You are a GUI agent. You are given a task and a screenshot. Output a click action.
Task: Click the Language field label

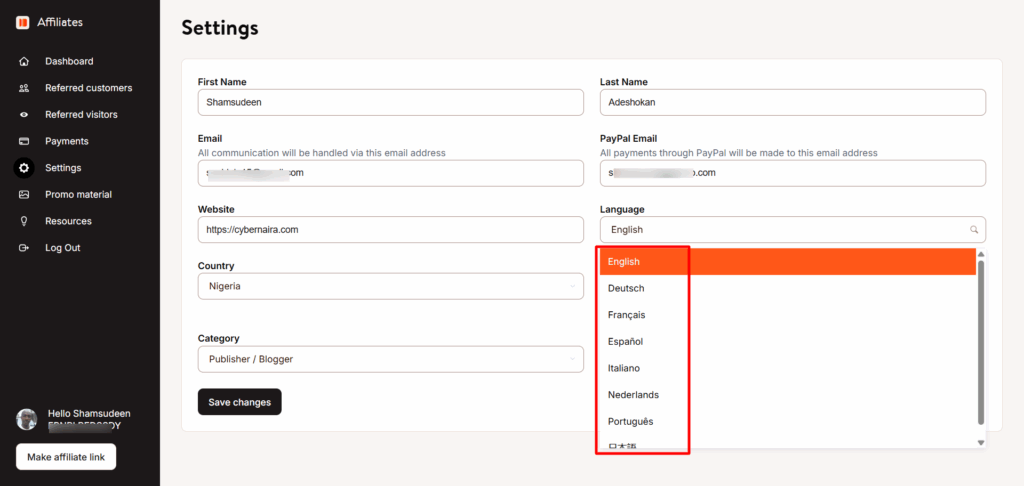[622, 210]
